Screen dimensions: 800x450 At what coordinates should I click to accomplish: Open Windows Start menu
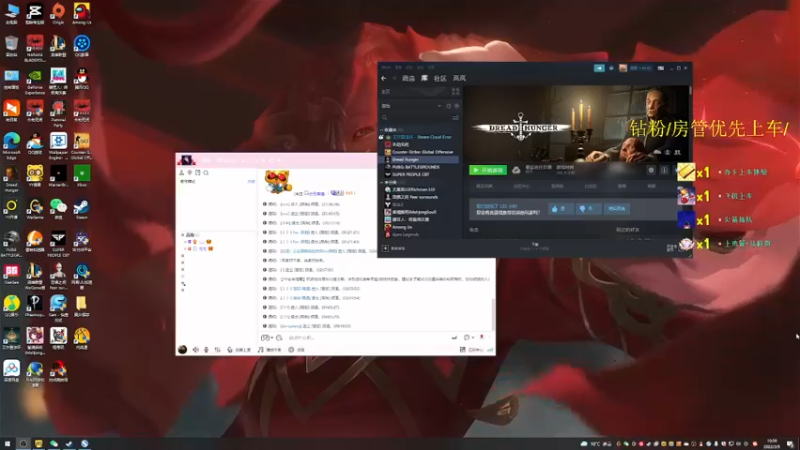[x=7, y=444]
